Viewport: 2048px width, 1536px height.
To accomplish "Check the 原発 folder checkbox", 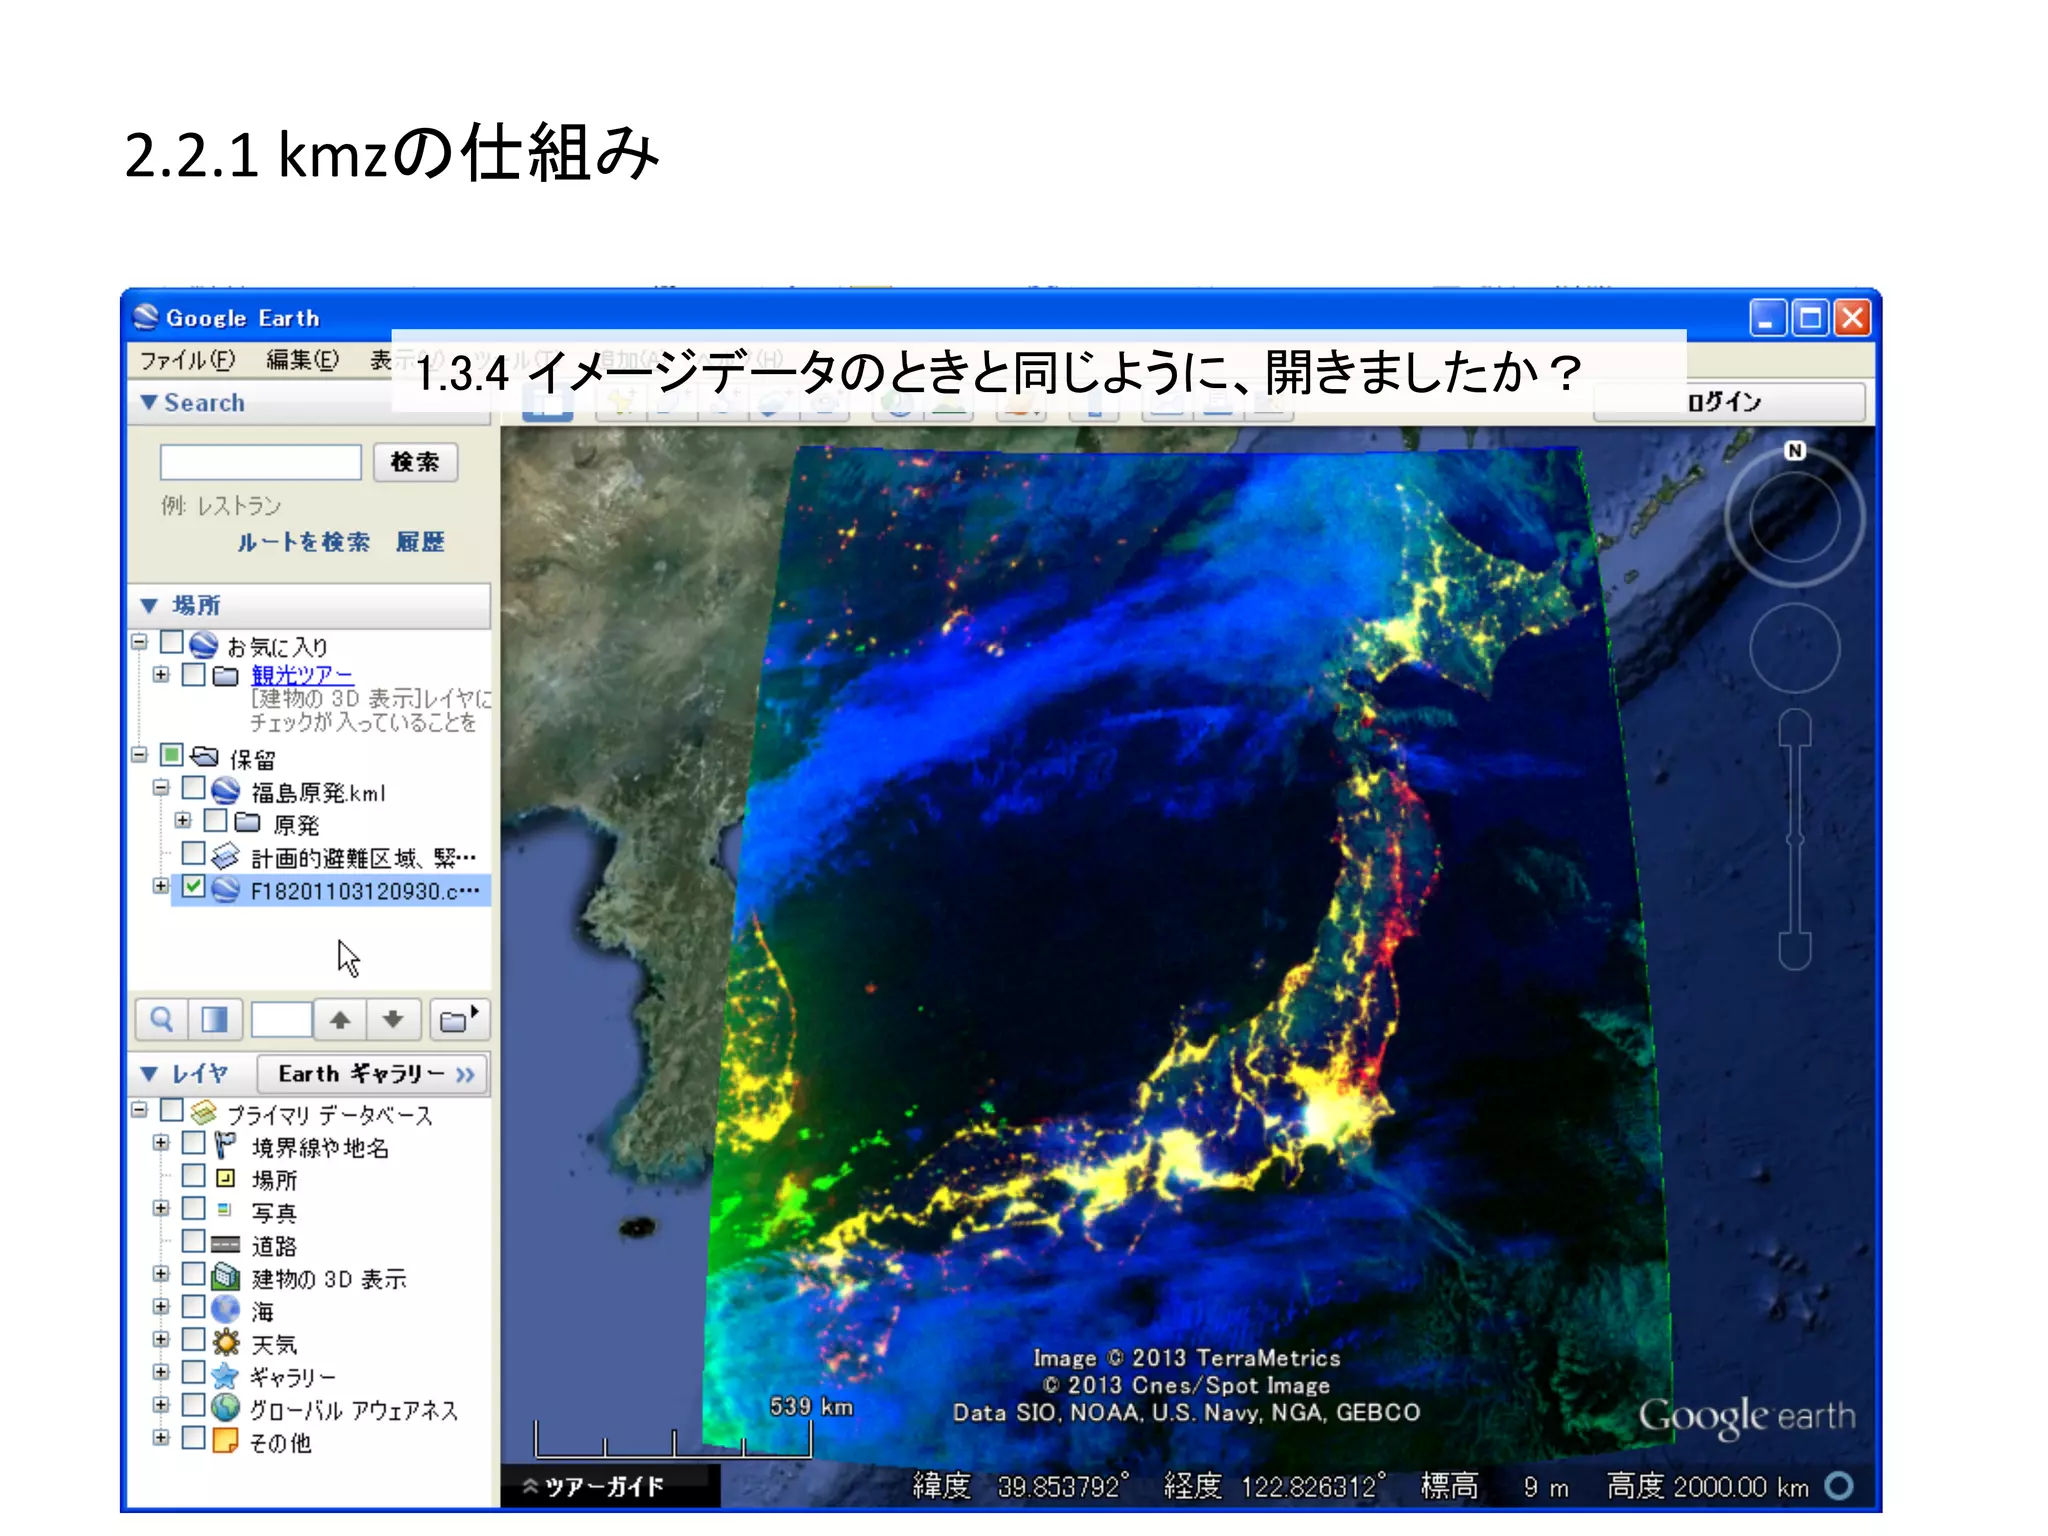I will click(216, 821).
